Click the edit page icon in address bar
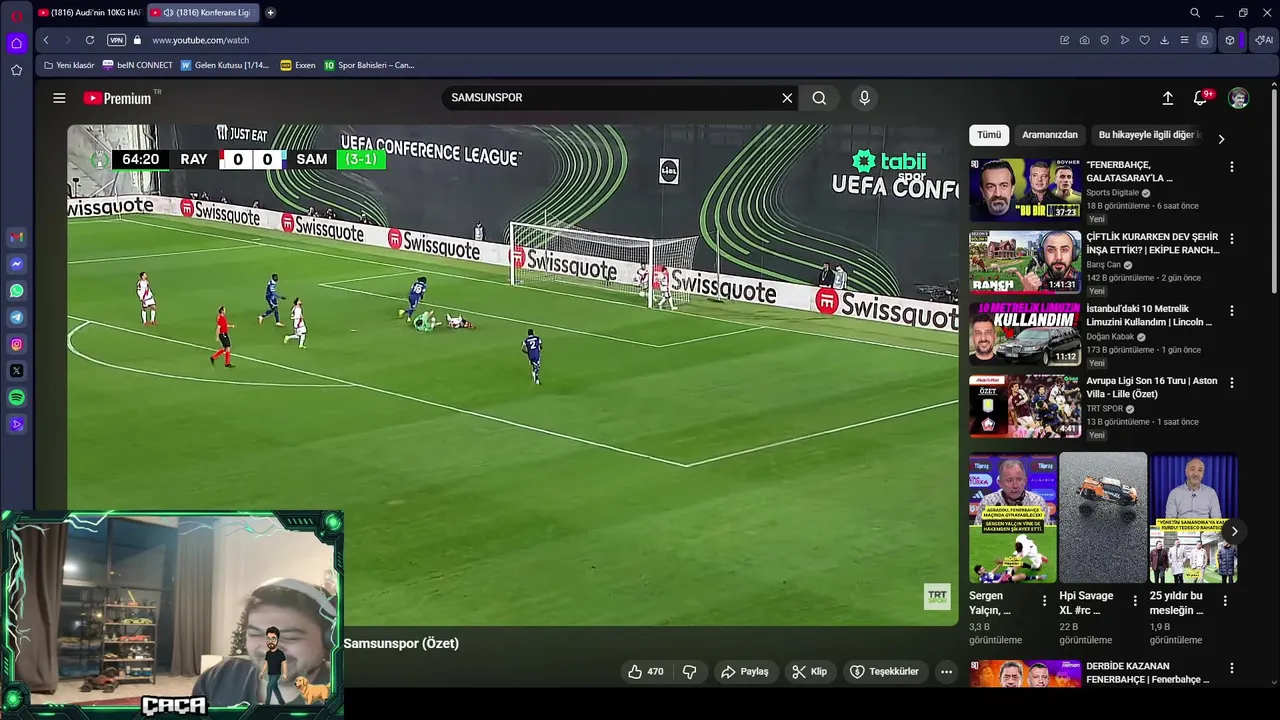1280x720 pixels. (1065, 40)
